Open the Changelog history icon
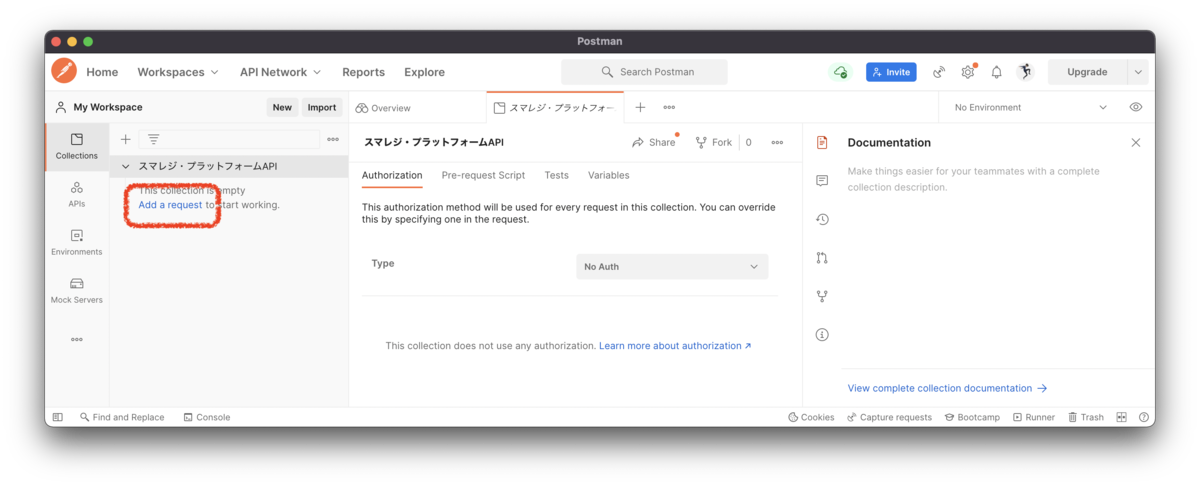 point(822,219)
